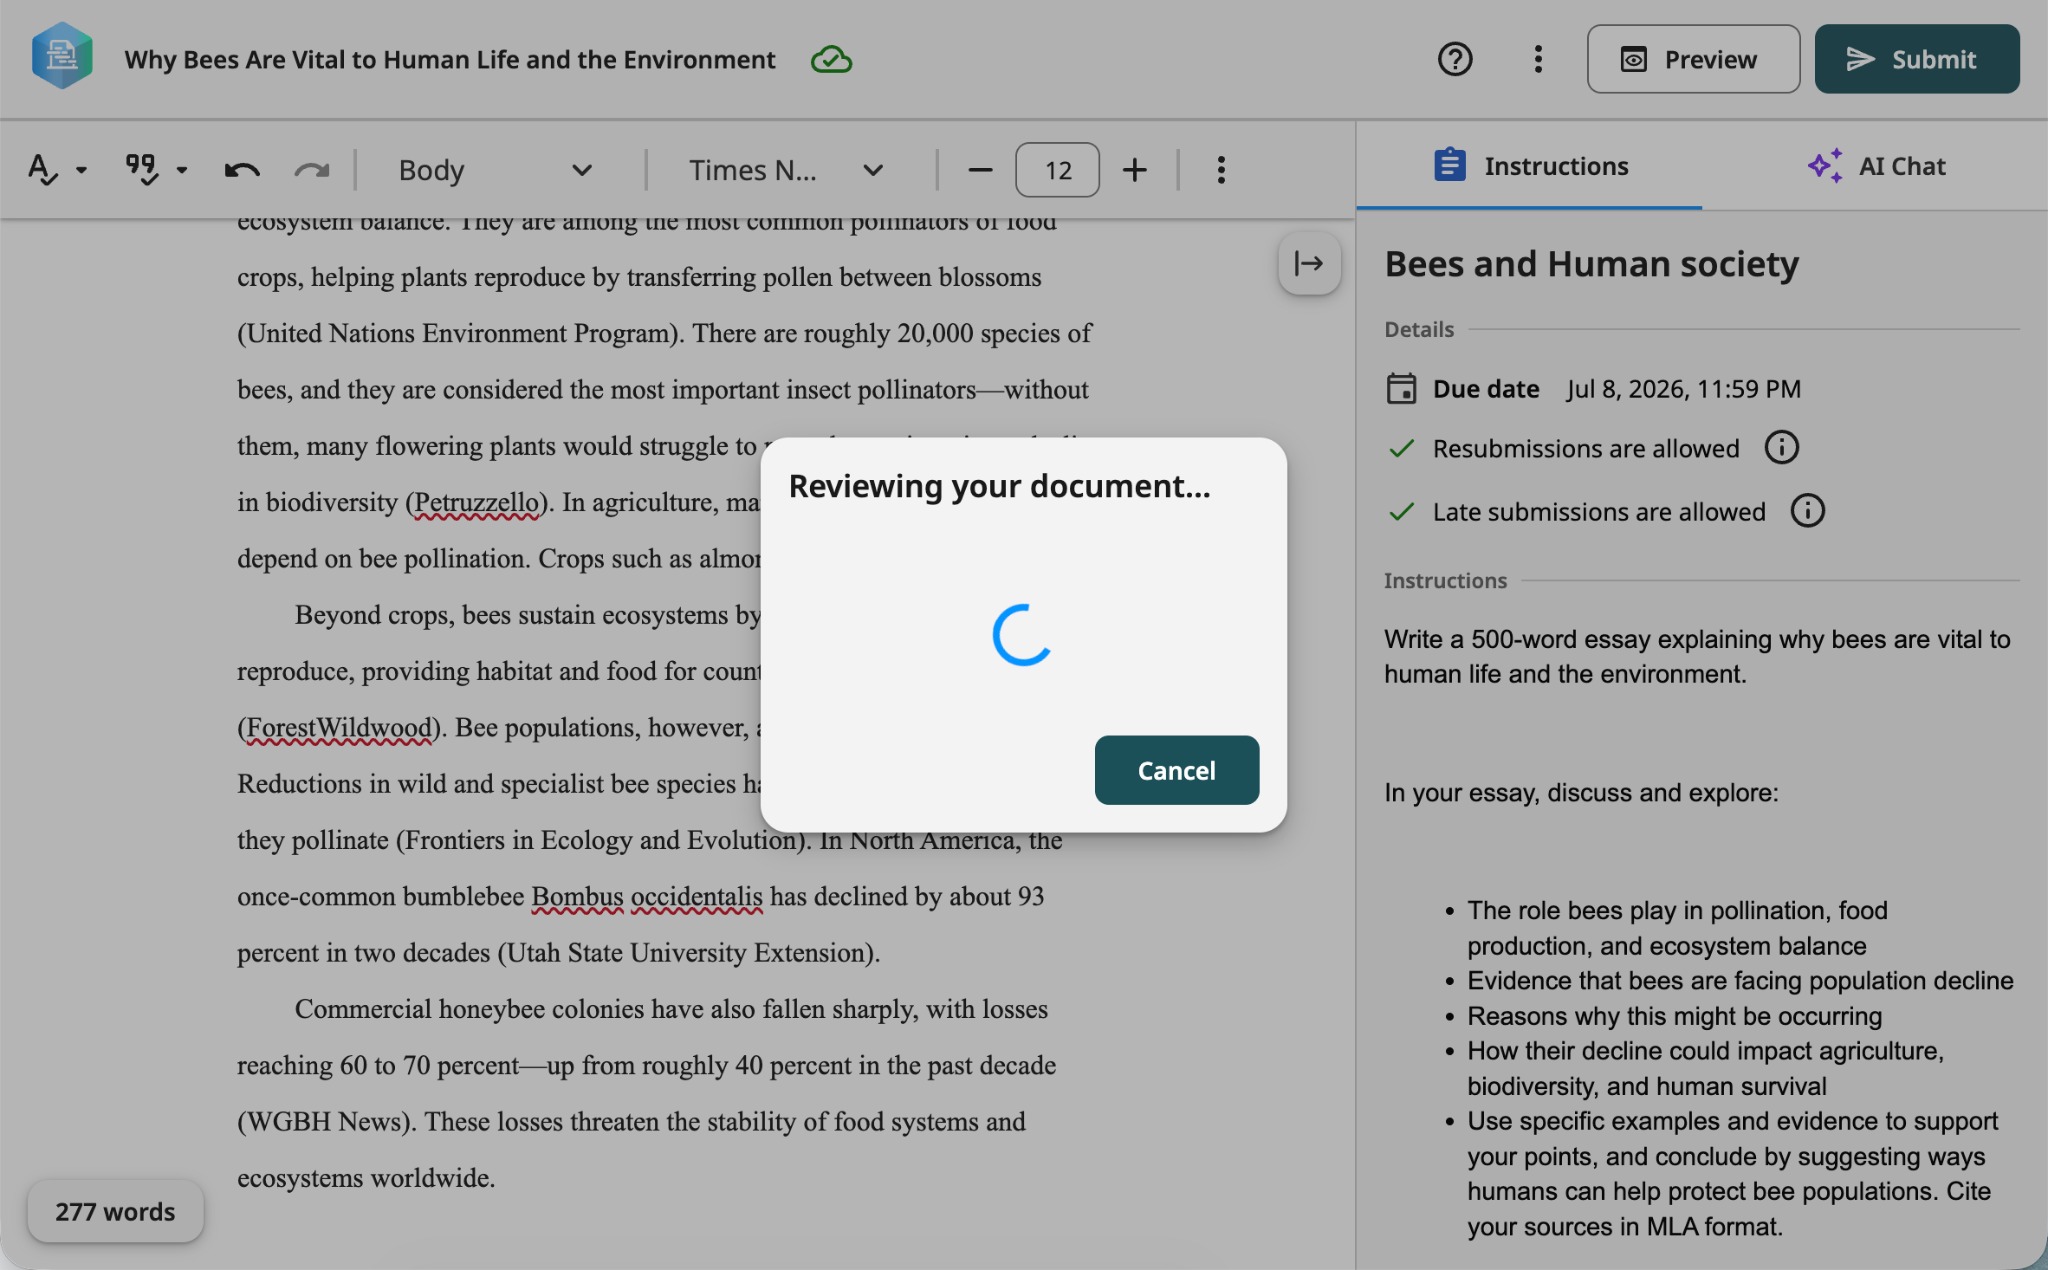Open the Times New Roman font dropdown
Screen dimensions: 2048x1270
click(x=786, y=170)
